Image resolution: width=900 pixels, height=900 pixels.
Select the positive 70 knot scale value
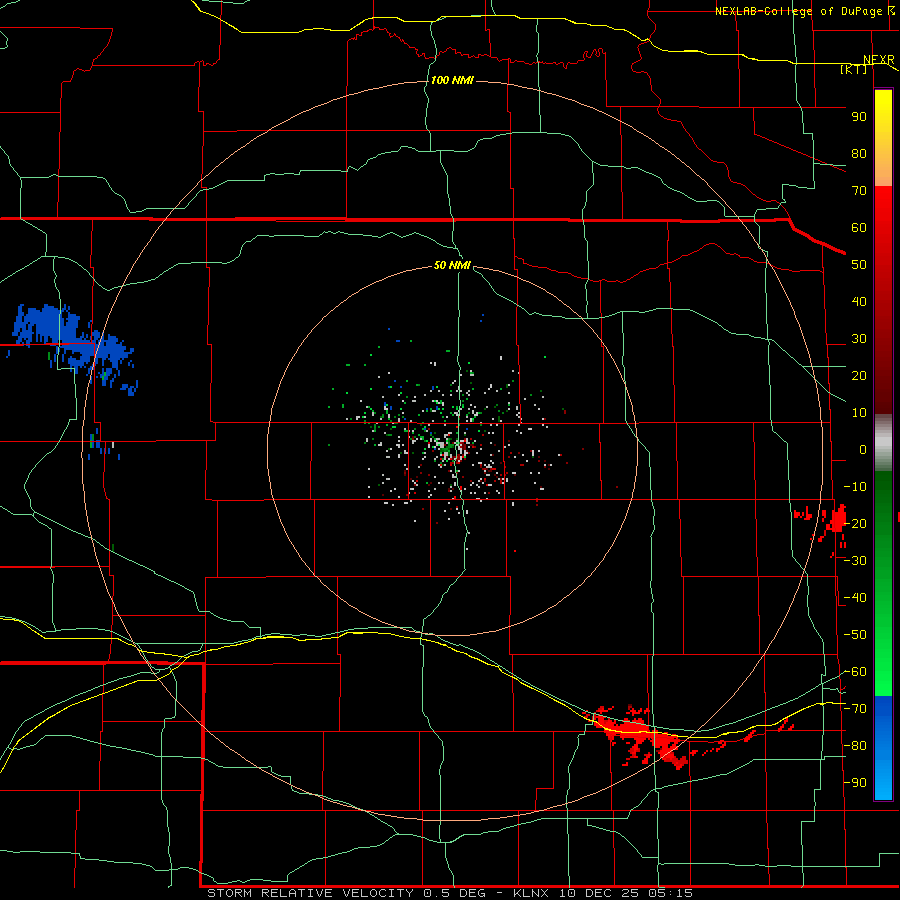(x=859, y=191)
